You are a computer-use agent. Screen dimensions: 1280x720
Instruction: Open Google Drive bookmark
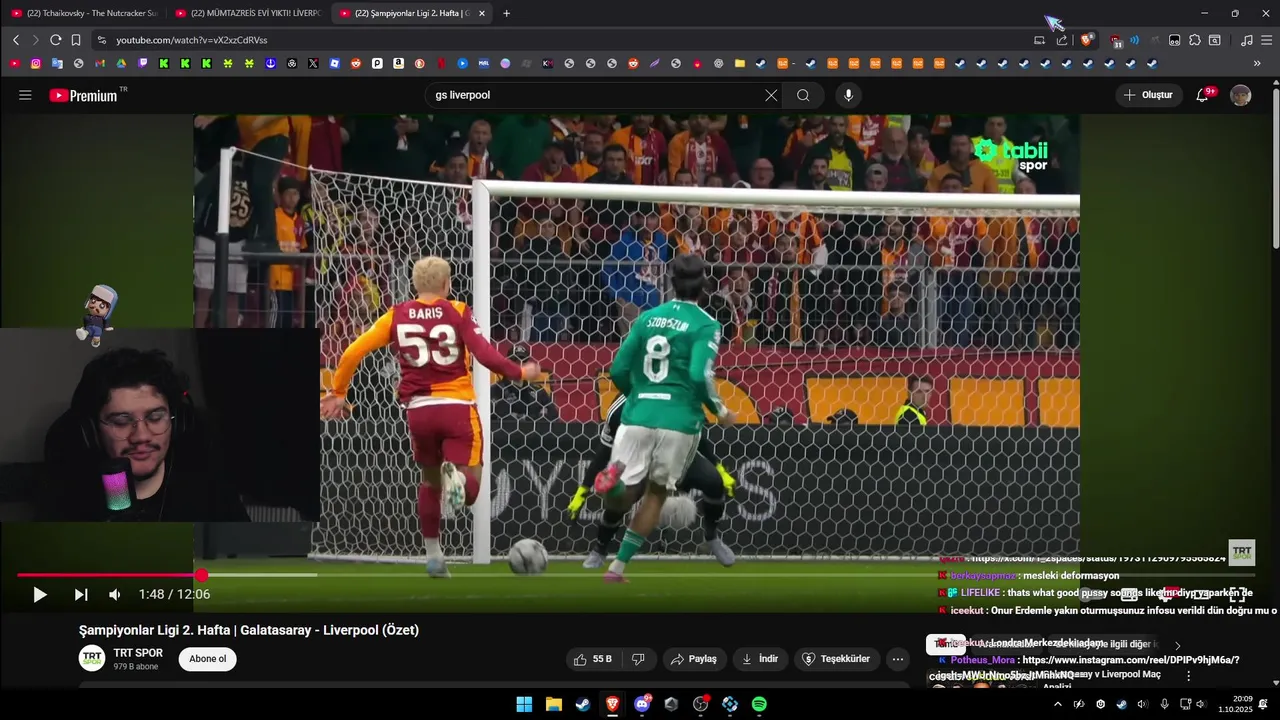pos(121,63)
